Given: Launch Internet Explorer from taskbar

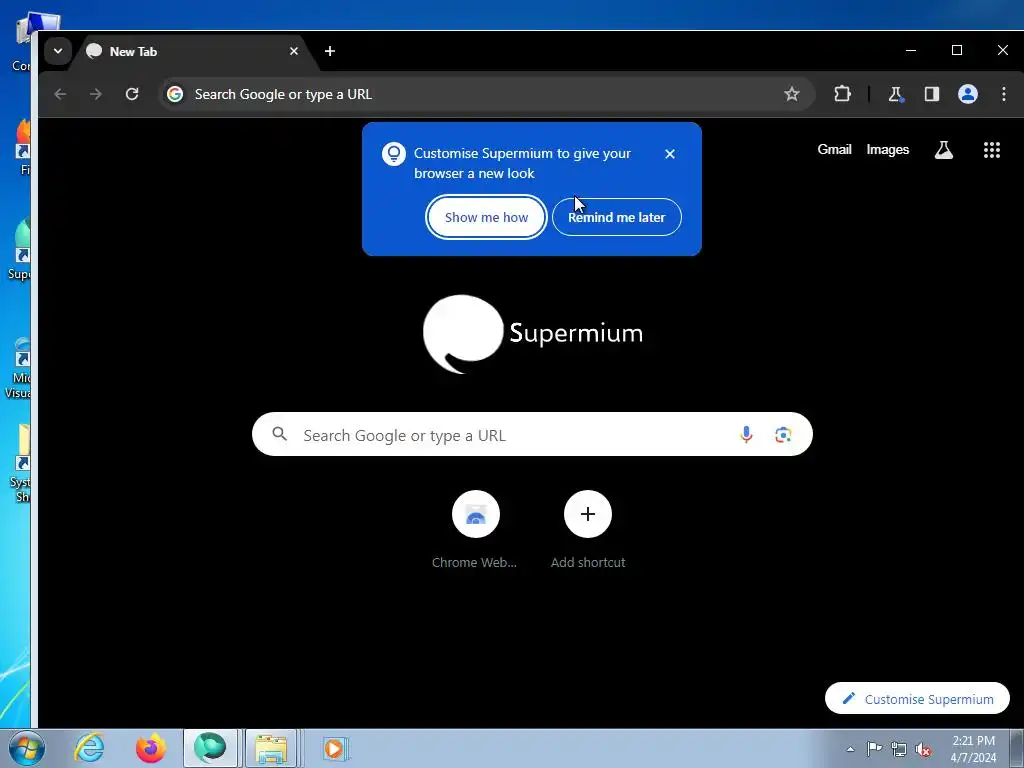Looking at the screenshot, I should (89, 748).
